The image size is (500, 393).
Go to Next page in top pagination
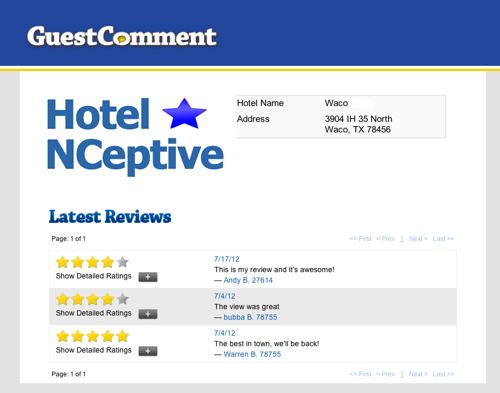click(418, 239)
